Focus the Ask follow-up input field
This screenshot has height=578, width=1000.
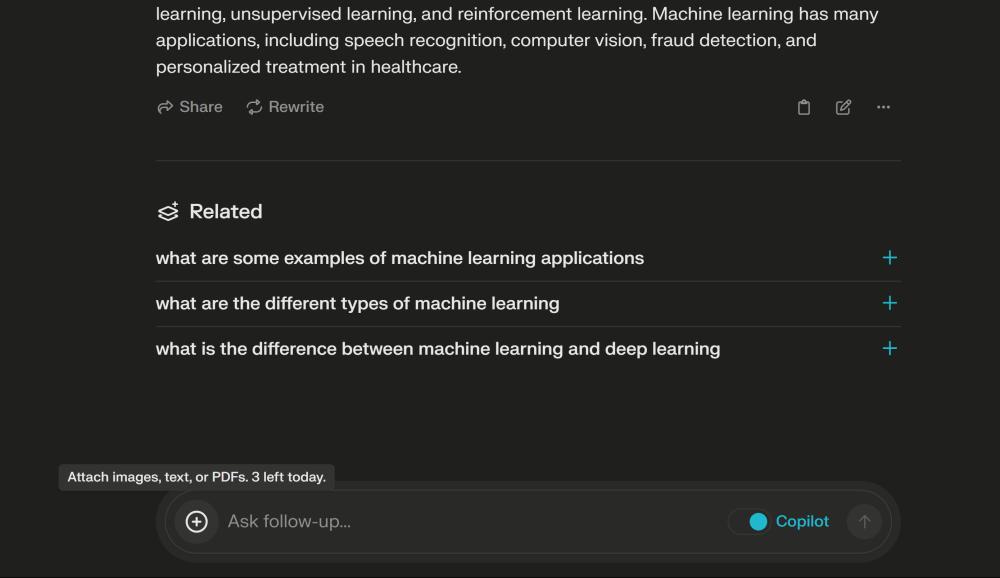tap(472, 522)
